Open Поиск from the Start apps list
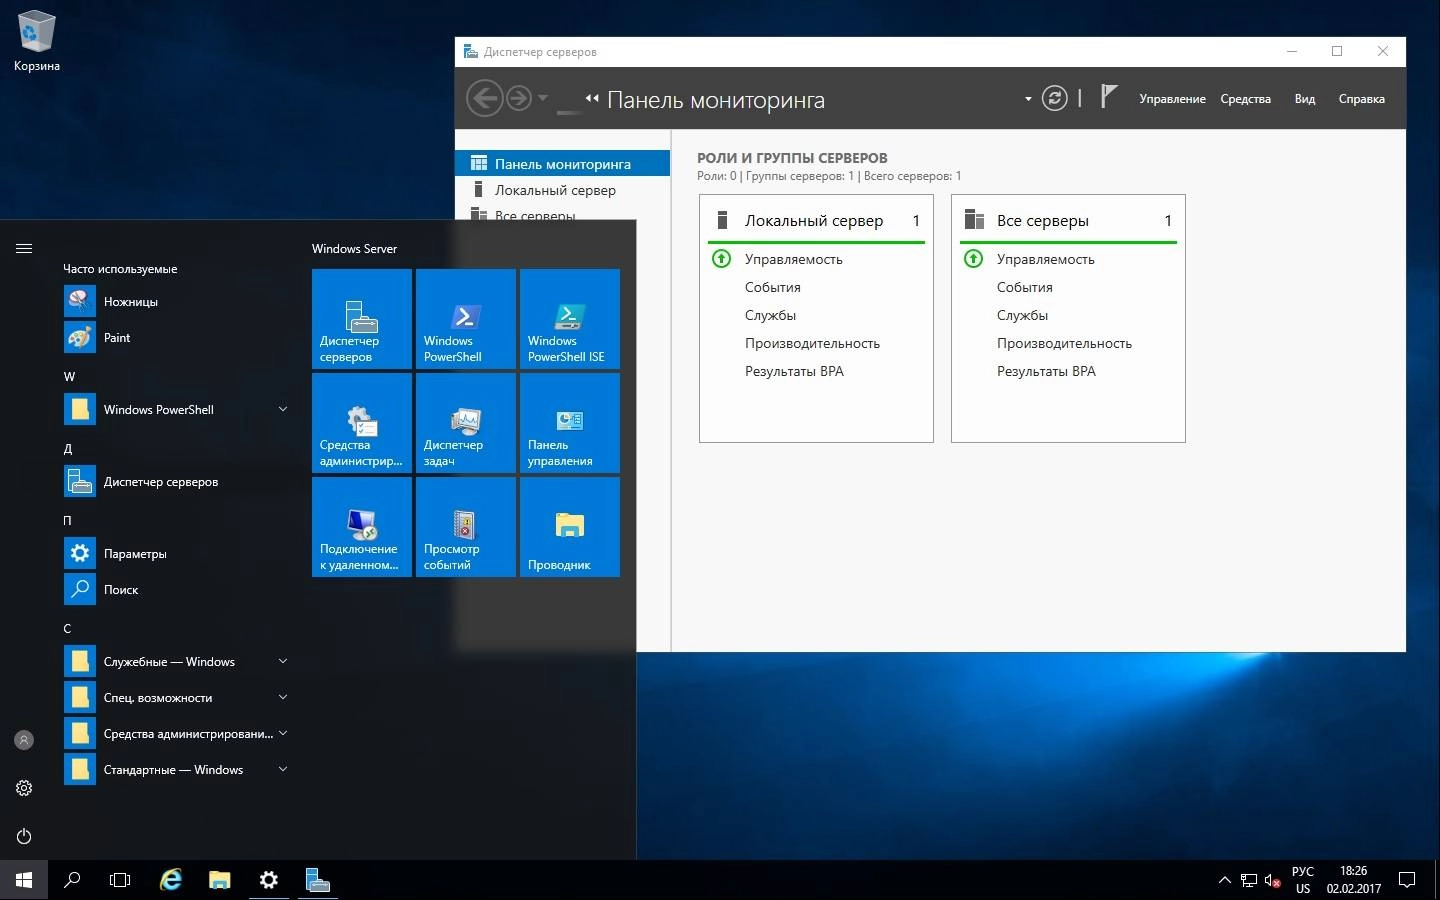 [x=178, y=590]
